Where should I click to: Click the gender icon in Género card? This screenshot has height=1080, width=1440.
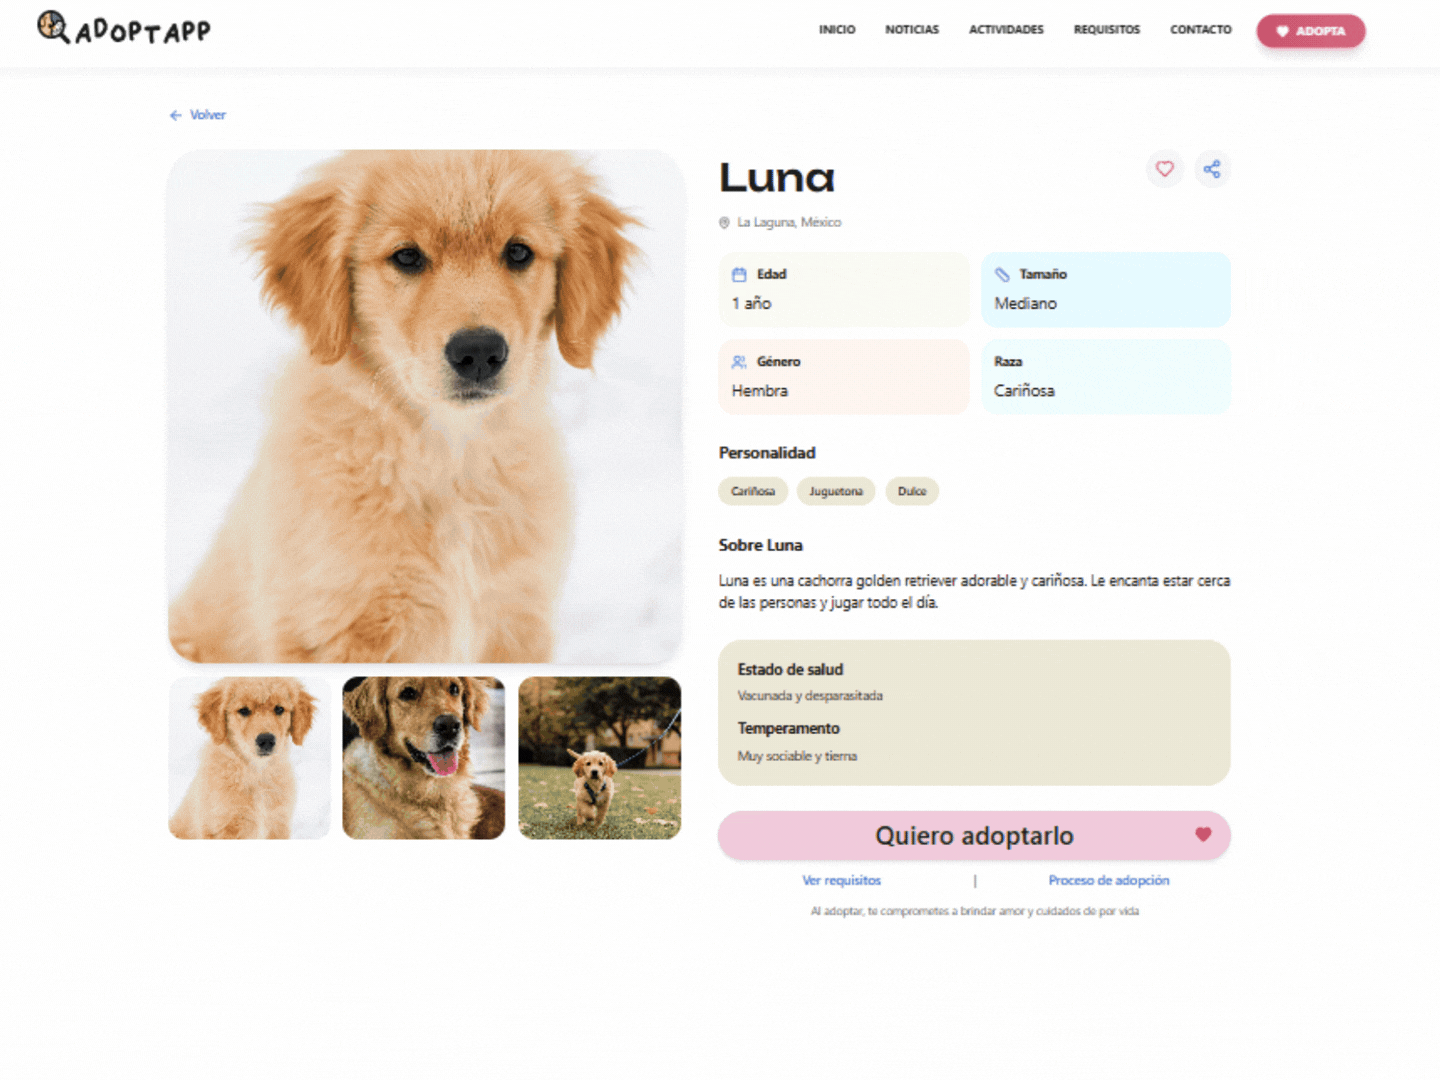tap(739, 362)
